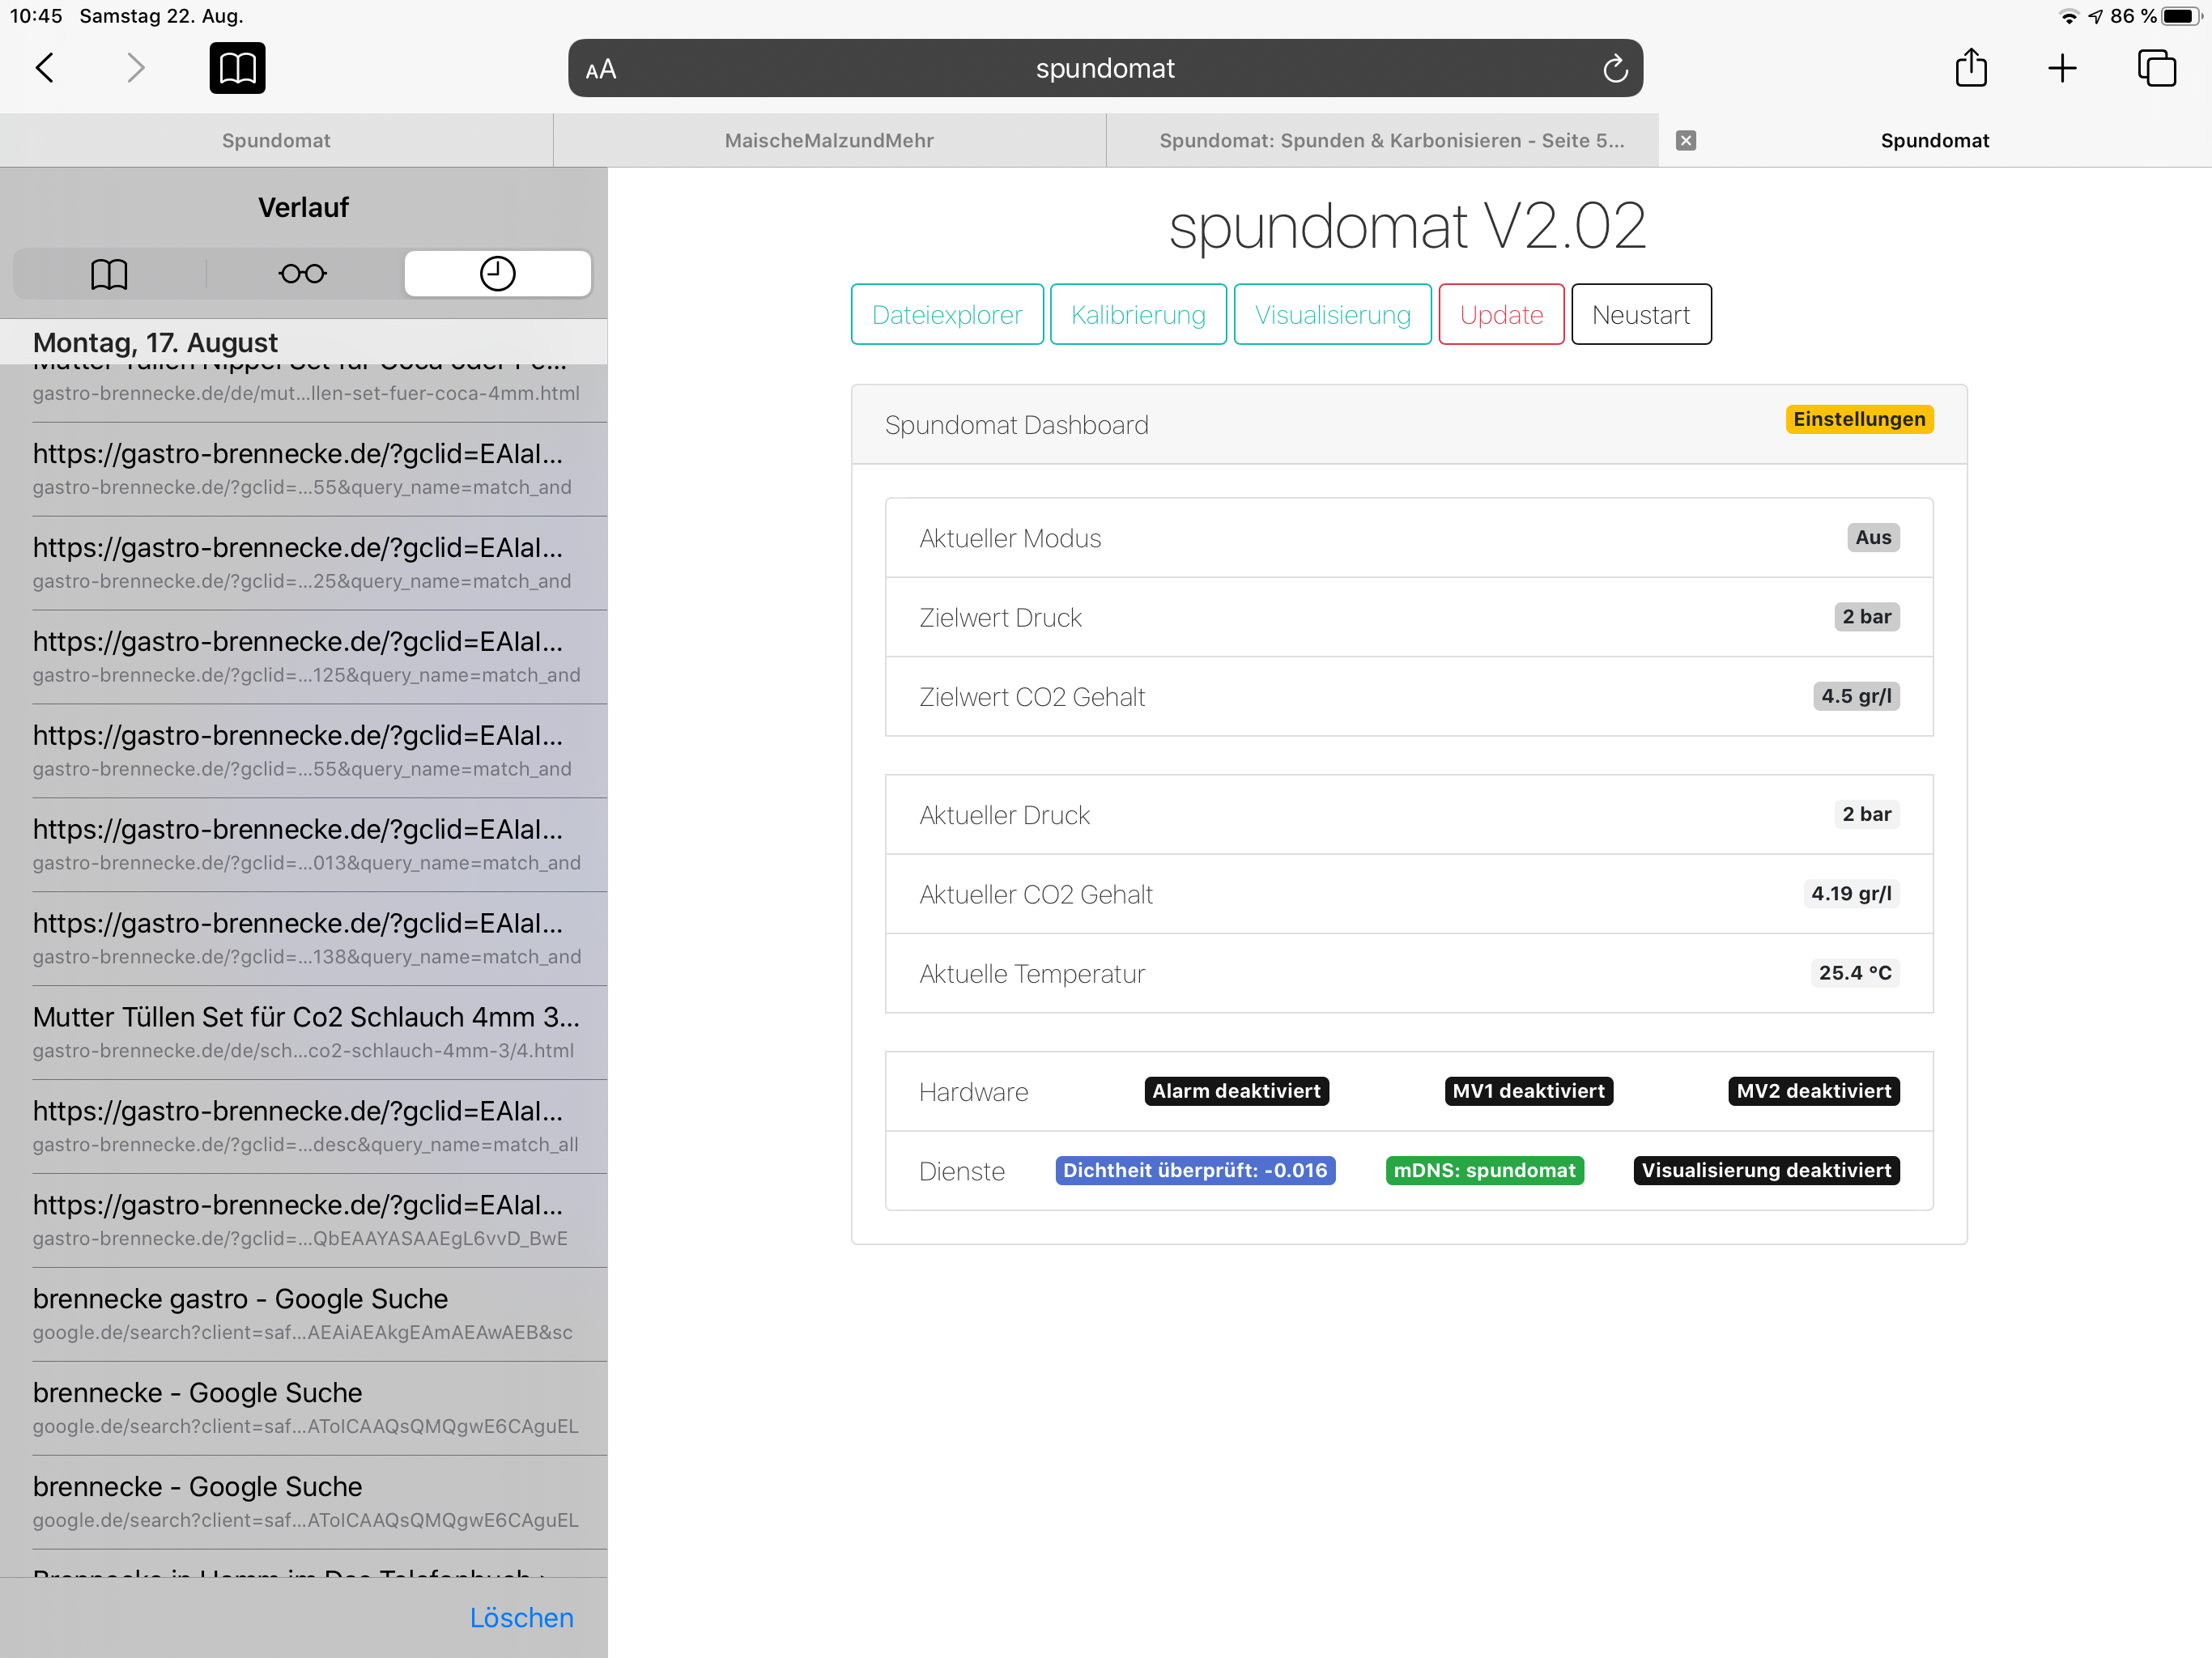Tap Löschen to clear history

tap(521, 1617)
